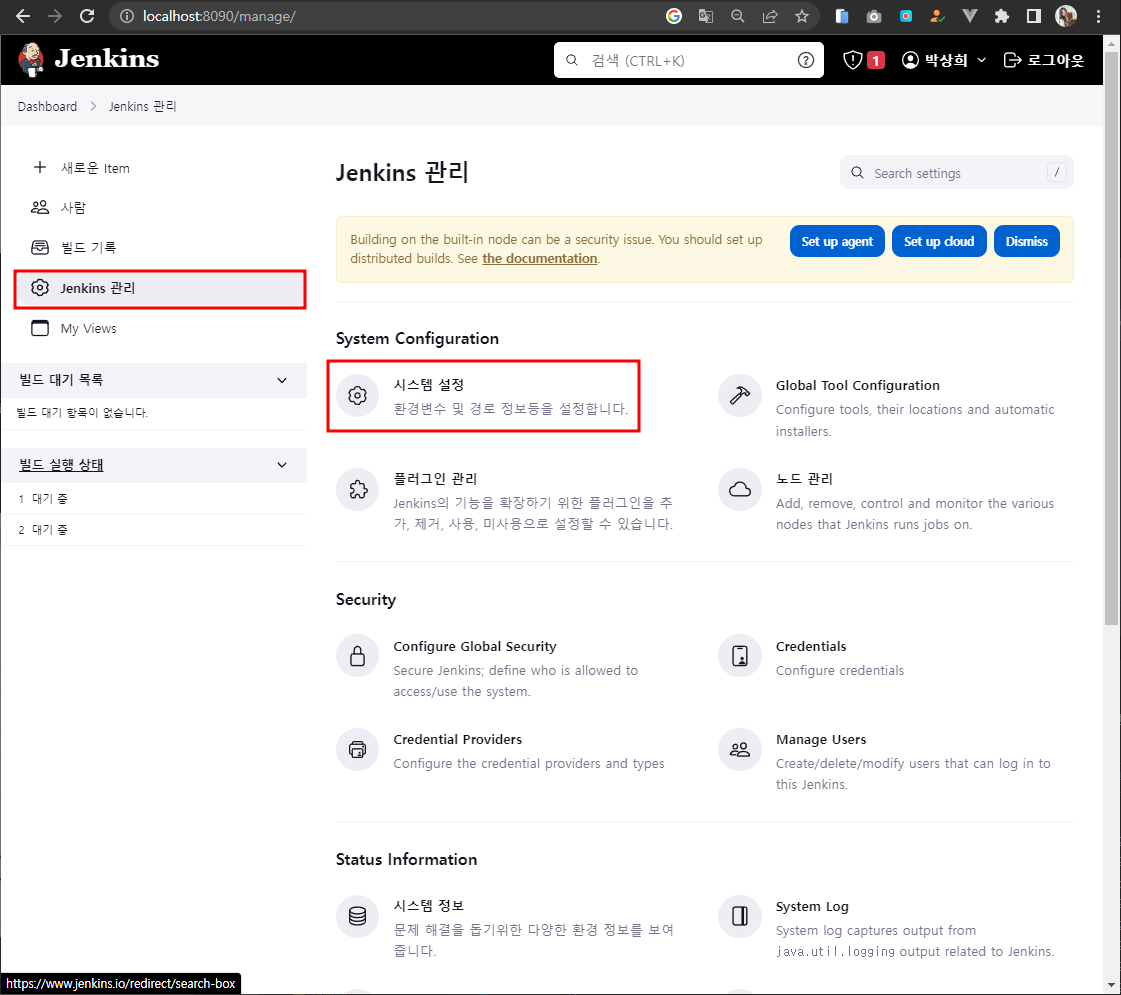Open Credentials settings title
Viewport: 1121px width, 995px height.
pyautogui.click(x=811, y=646)
